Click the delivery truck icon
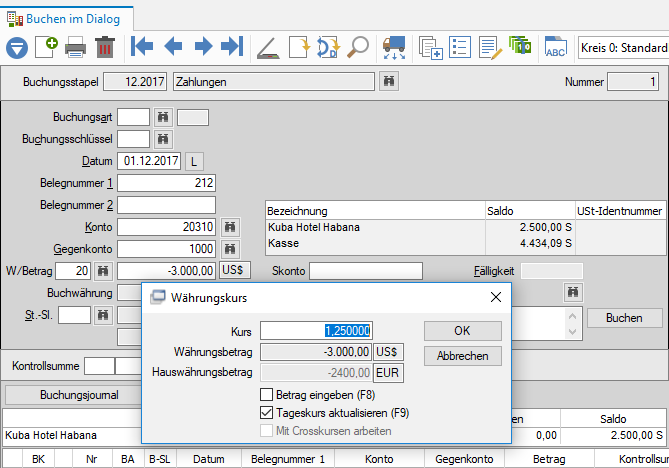This screenshot has width=669, height=468. [394, 47]
